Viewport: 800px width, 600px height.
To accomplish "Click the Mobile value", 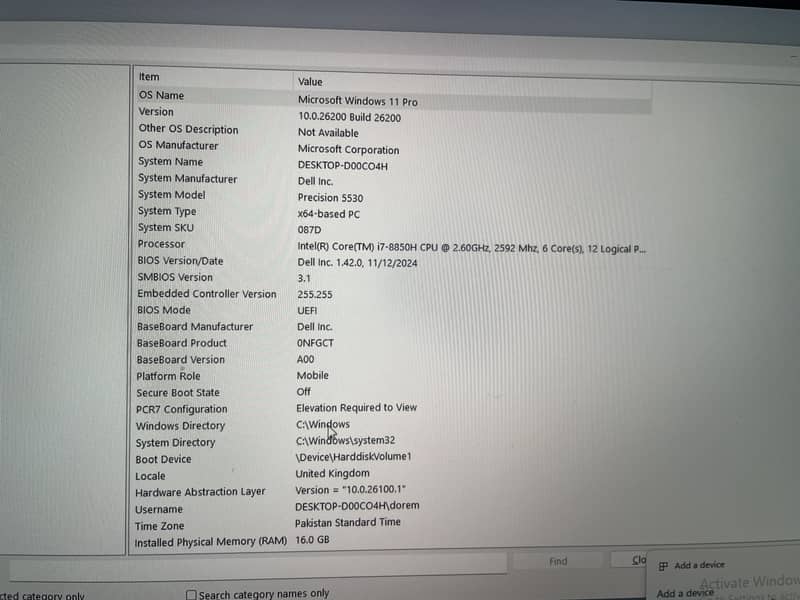I will (313, 376).
